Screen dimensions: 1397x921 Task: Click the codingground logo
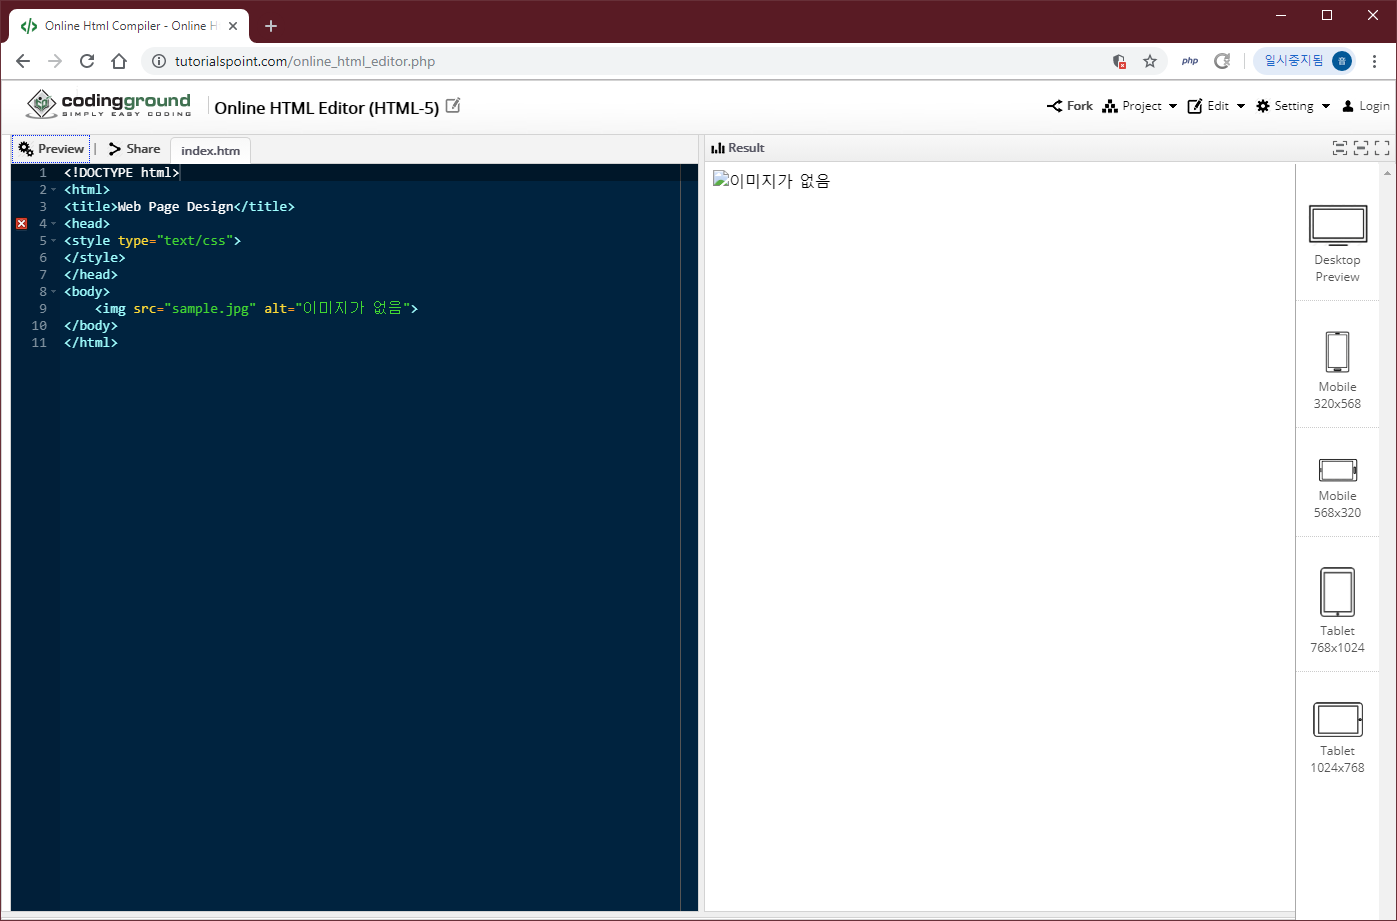[108, 104]
